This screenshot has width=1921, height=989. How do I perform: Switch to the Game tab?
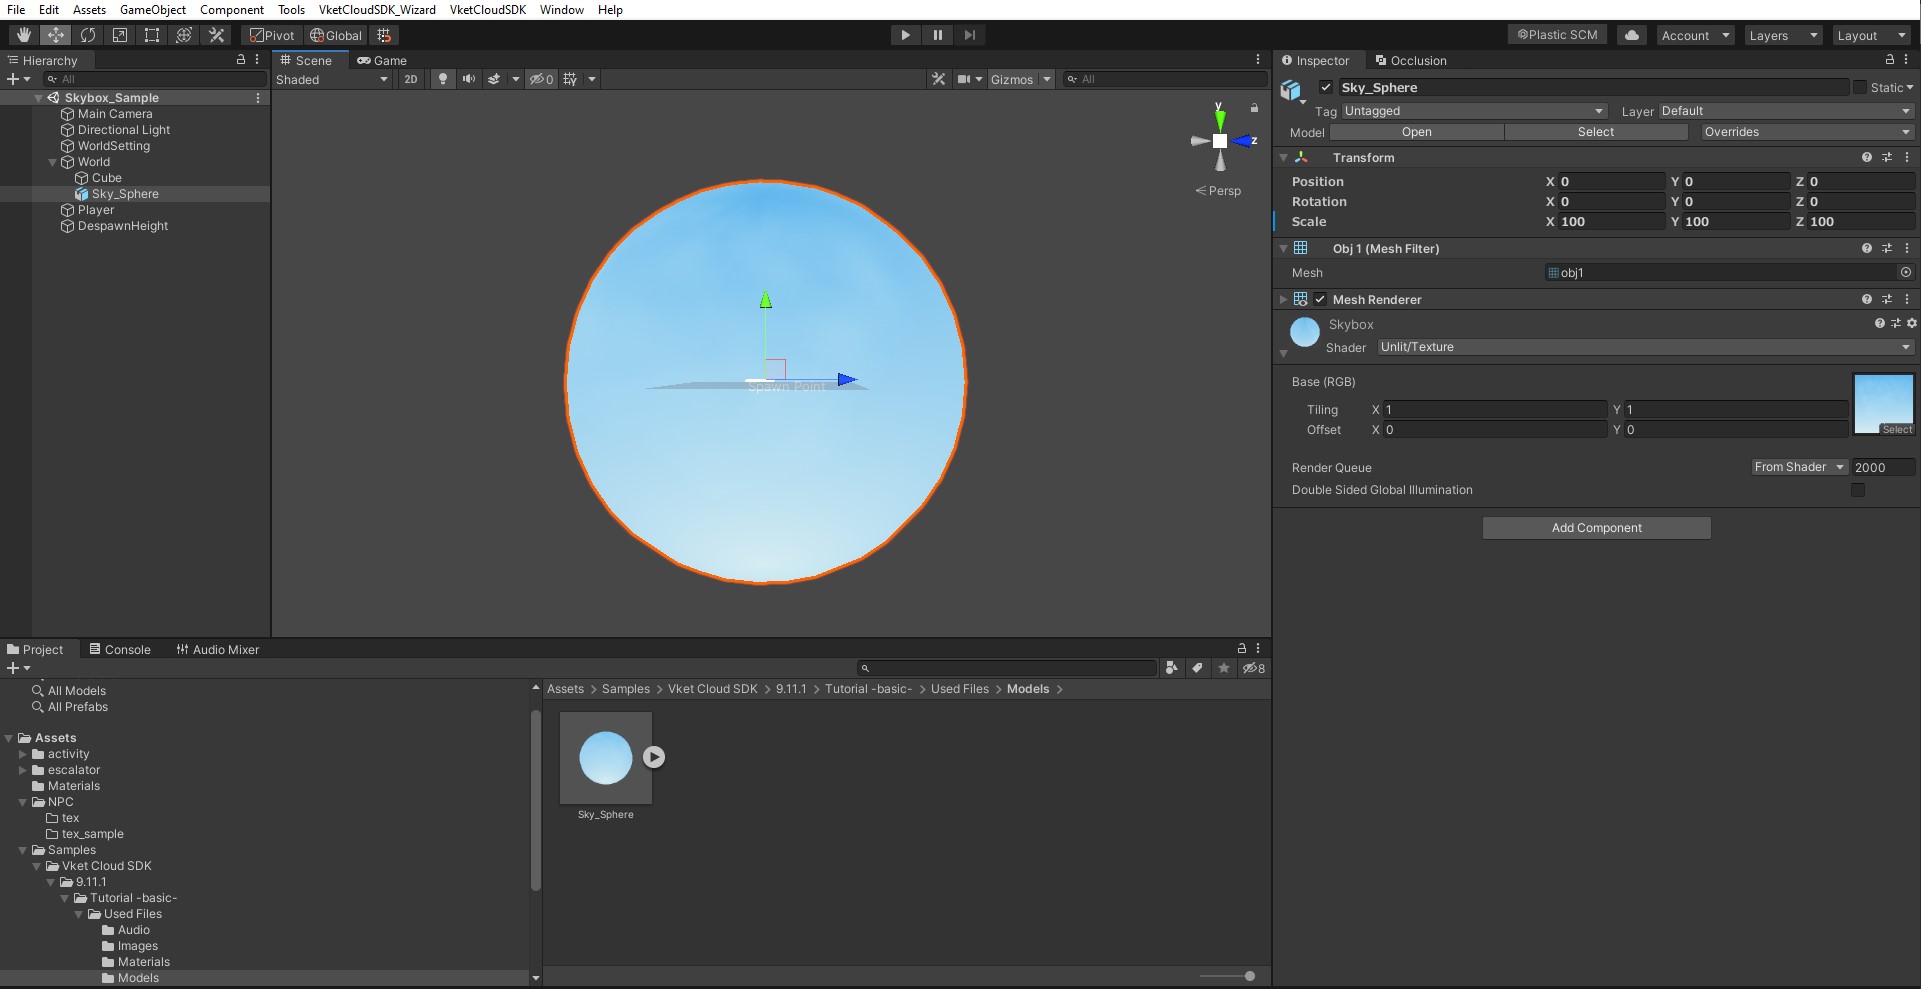point(382,60)
